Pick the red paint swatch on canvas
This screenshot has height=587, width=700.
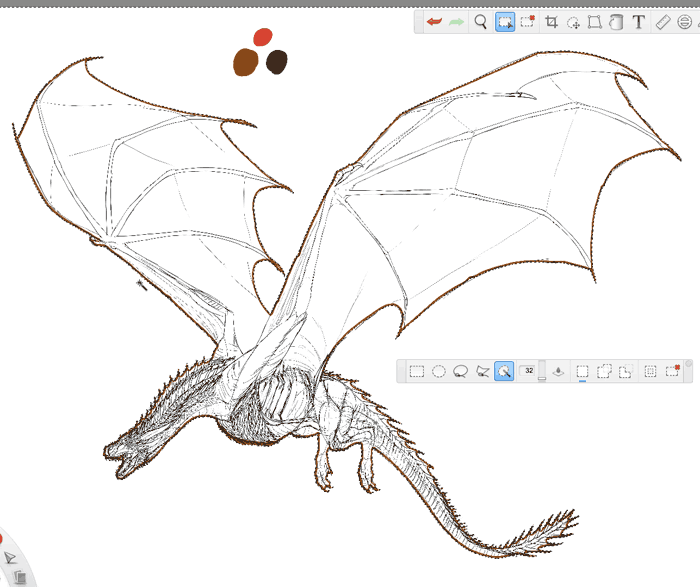click(263, 37)
